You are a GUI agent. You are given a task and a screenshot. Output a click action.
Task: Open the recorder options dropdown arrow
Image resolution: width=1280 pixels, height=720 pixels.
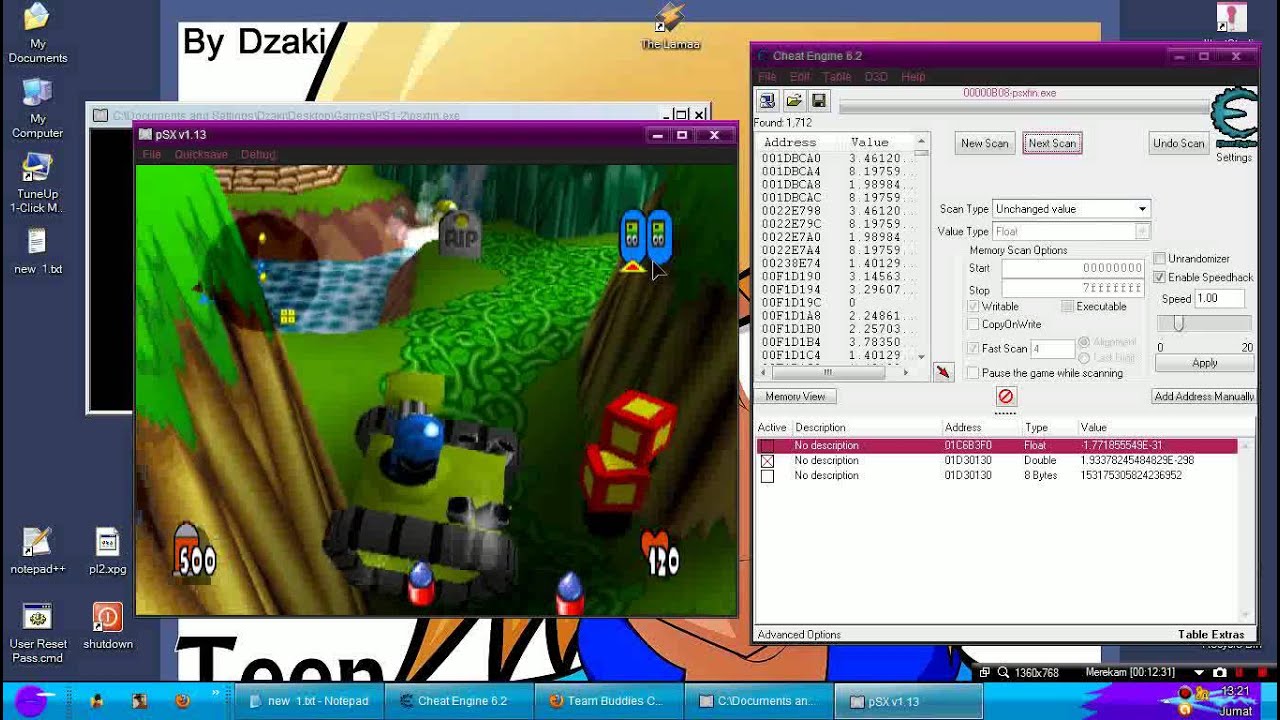[1199, 673]
